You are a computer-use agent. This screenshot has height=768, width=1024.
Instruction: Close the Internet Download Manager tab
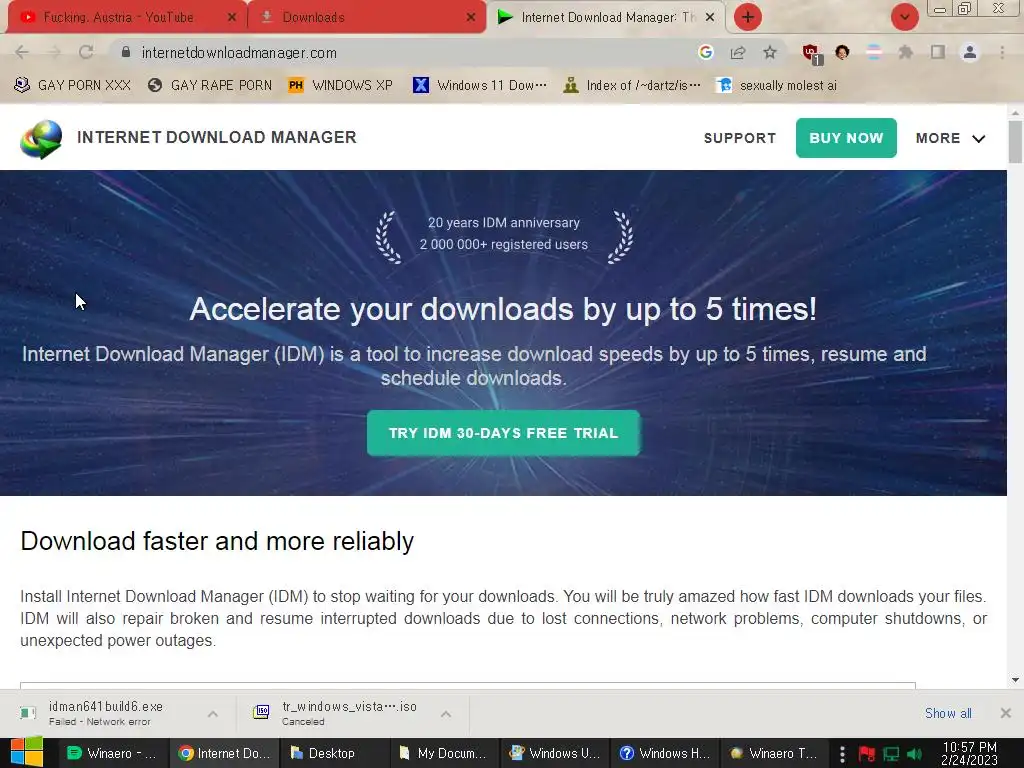(x=710, y=18)
